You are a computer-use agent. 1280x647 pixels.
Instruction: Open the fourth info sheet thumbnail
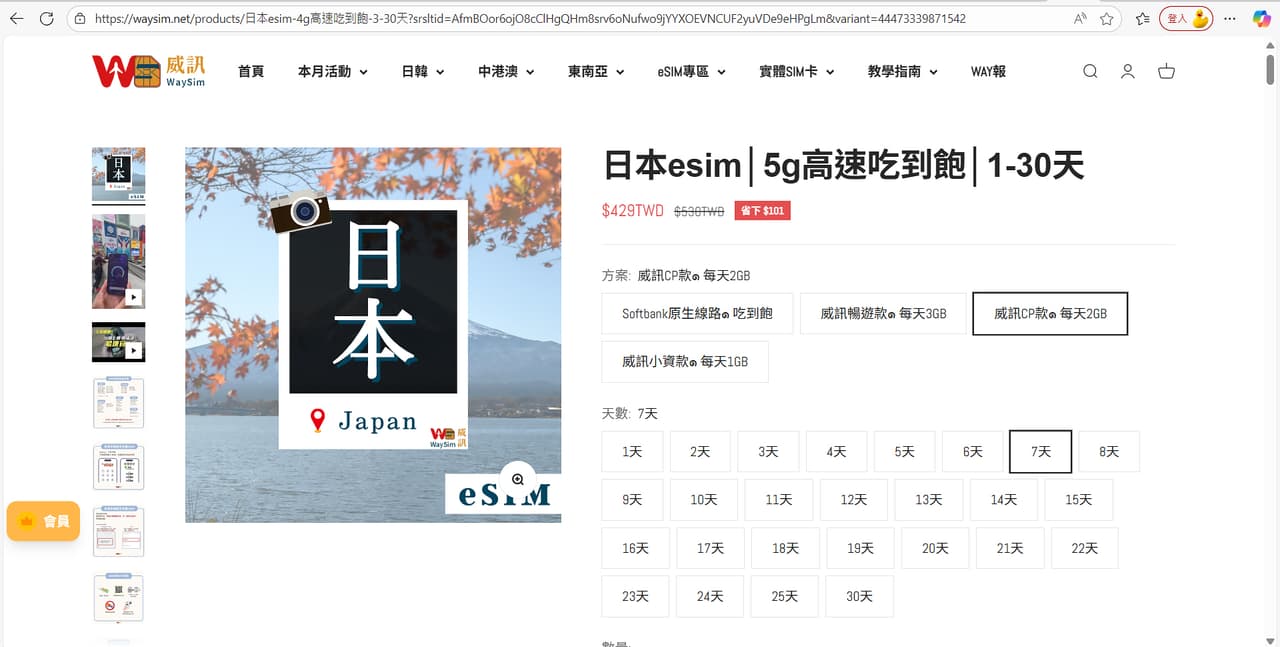[x=118, y=402]
